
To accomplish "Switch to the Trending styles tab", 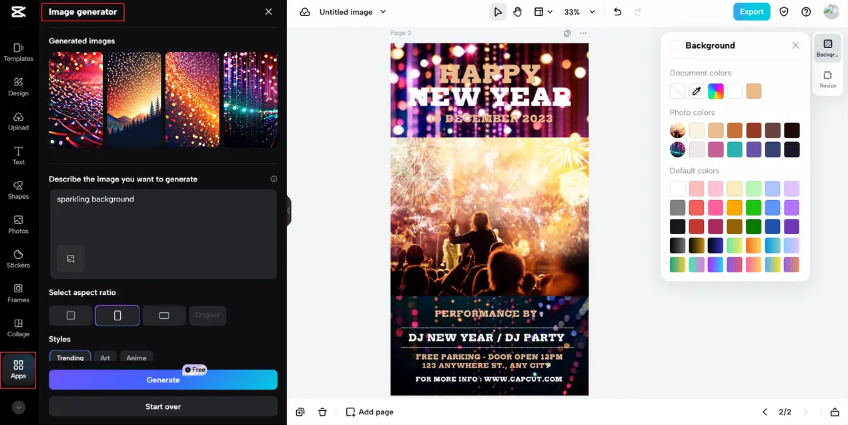I will [70, 357].
